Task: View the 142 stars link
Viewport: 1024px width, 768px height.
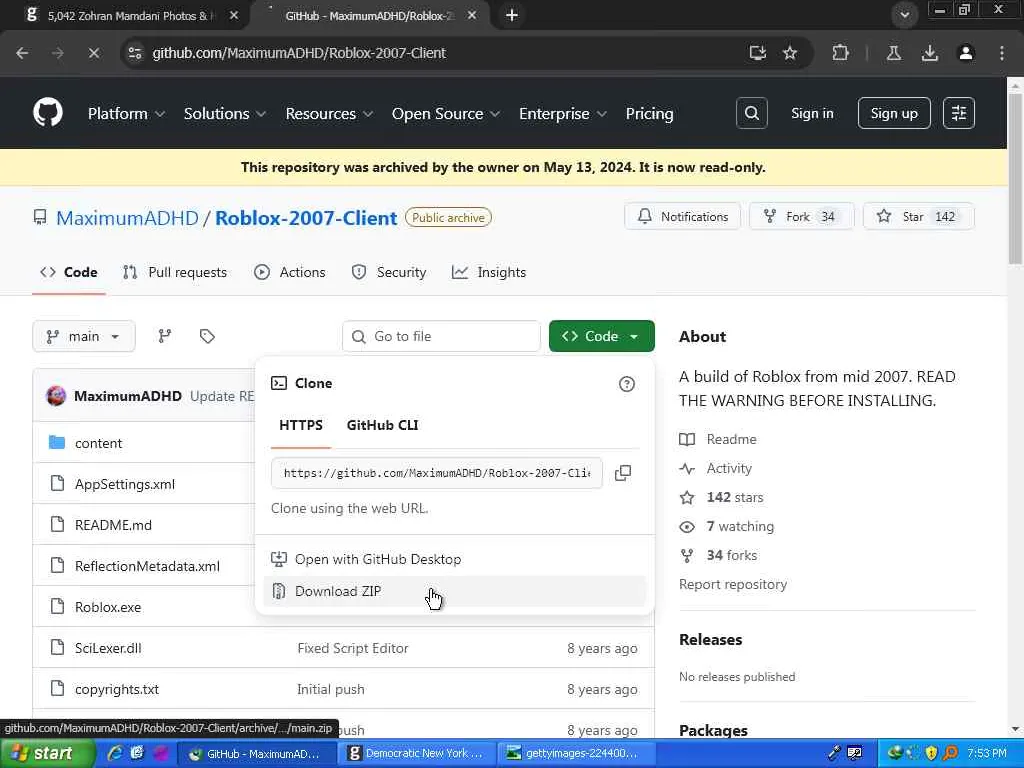Action: coord(735,497)
